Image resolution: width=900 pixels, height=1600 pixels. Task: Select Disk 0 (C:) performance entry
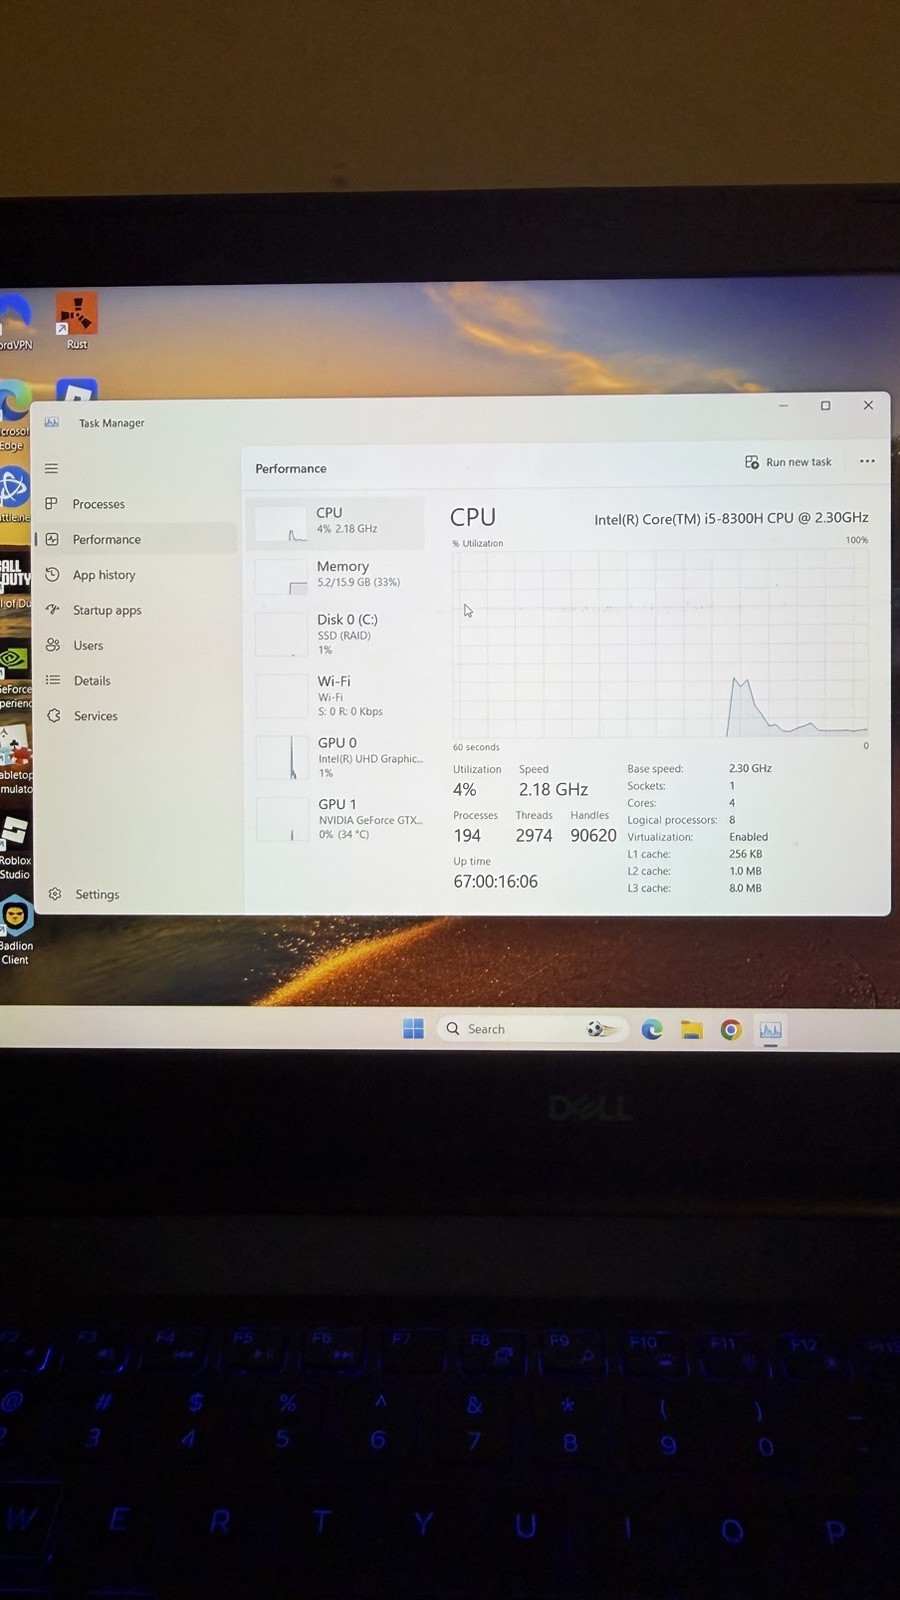click(x=335, y=634)
